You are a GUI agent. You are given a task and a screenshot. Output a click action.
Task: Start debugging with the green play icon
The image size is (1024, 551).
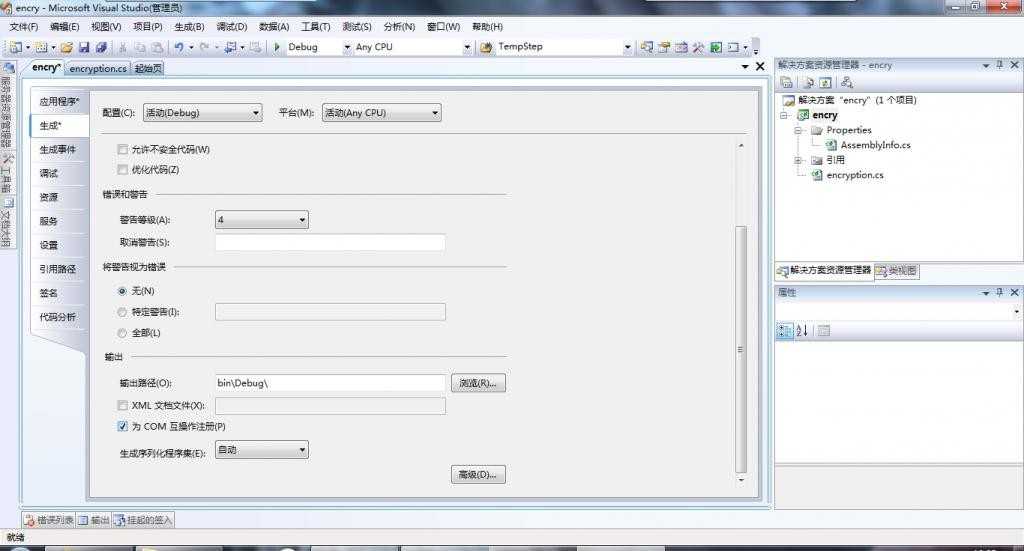pyautogui.click(x=277, y=47)
